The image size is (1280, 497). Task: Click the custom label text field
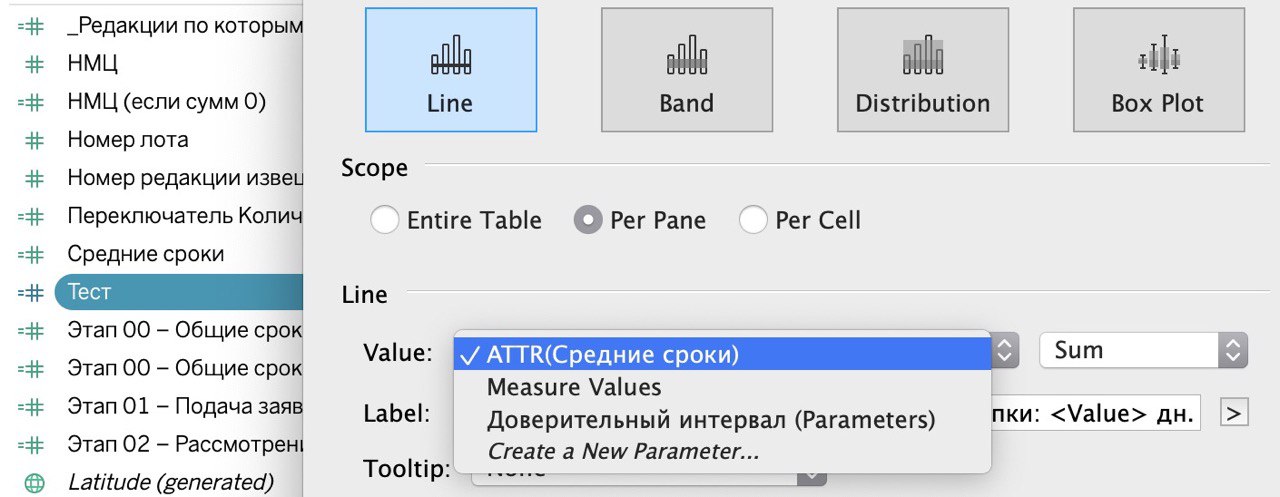pyautogui.click(x=1097, y=412)
